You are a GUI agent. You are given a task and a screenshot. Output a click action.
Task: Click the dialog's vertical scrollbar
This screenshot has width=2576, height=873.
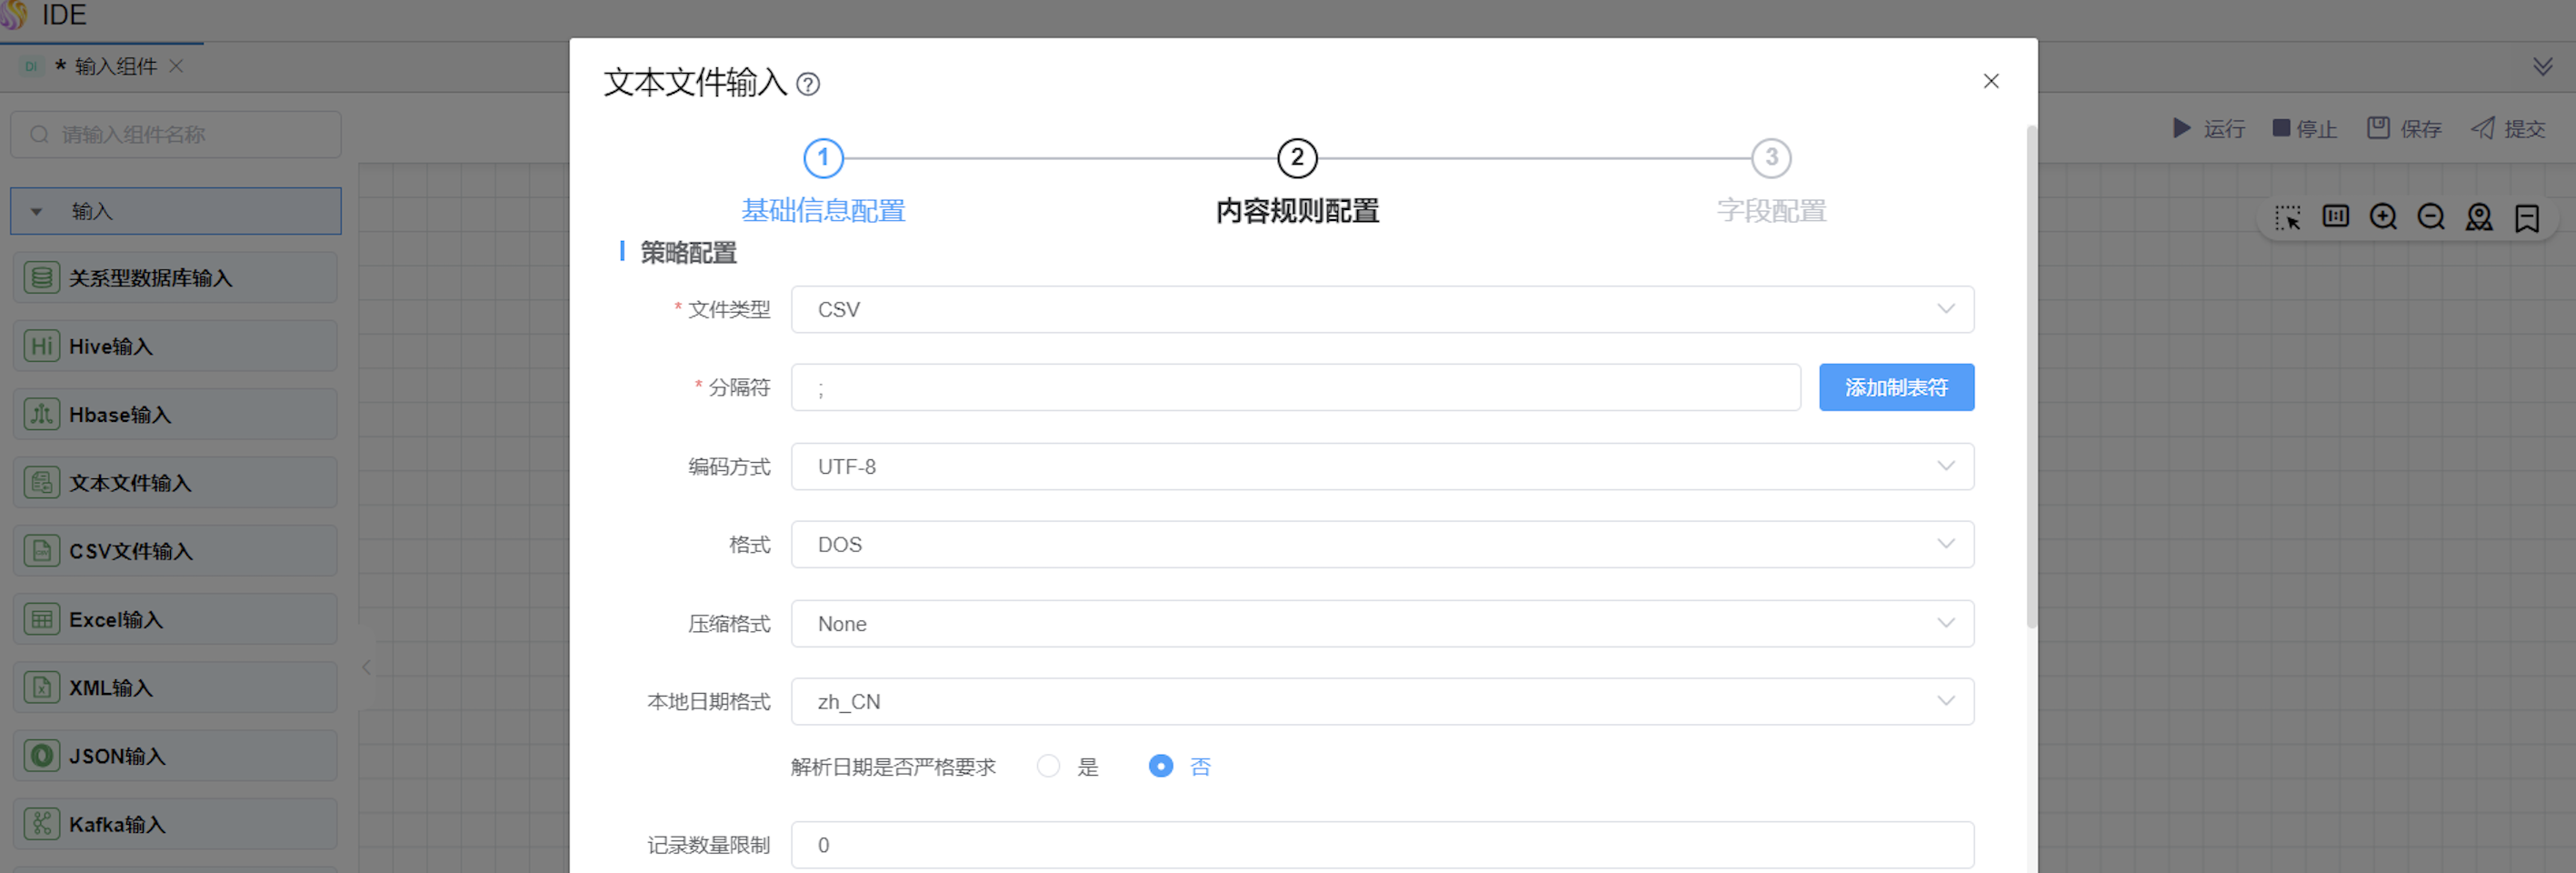pyautogui.click(x=2031, y=377)
